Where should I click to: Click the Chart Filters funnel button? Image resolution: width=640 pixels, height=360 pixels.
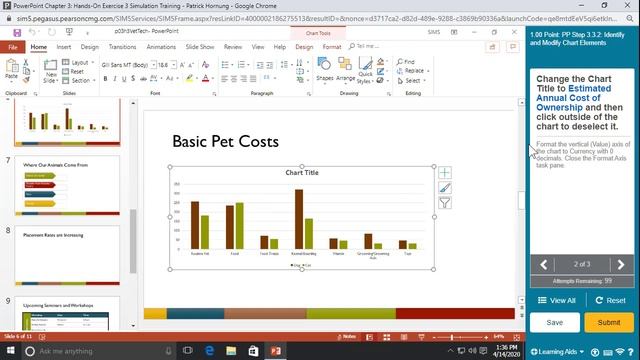(445, 203)
